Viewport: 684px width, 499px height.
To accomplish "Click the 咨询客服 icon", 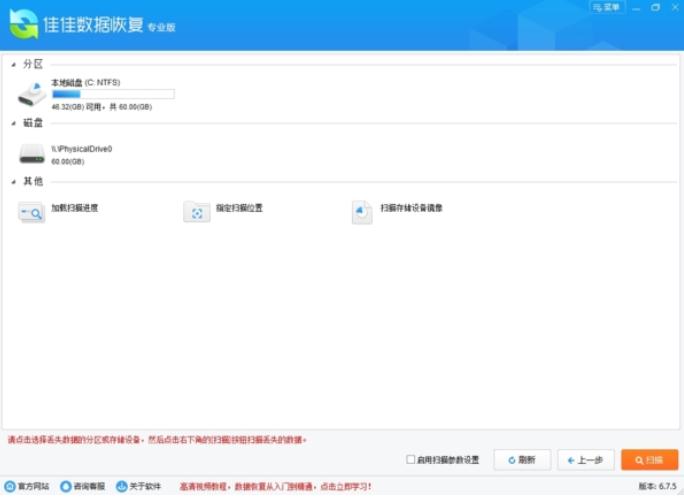I will tap(66, 486).
